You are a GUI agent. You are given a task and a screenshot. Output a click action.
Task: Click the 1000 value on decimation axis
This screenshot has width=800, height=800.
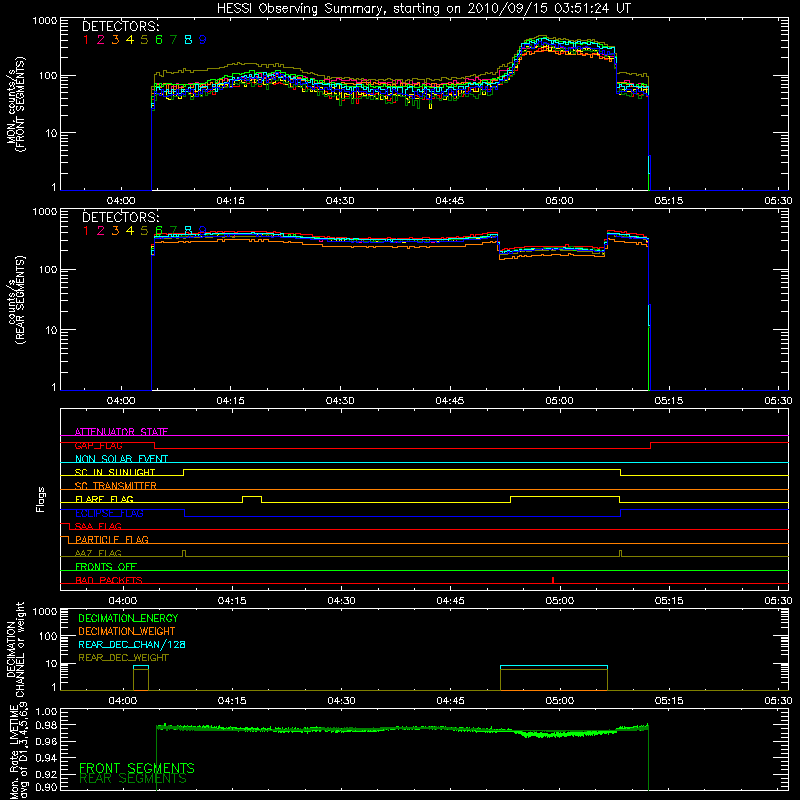44,611
